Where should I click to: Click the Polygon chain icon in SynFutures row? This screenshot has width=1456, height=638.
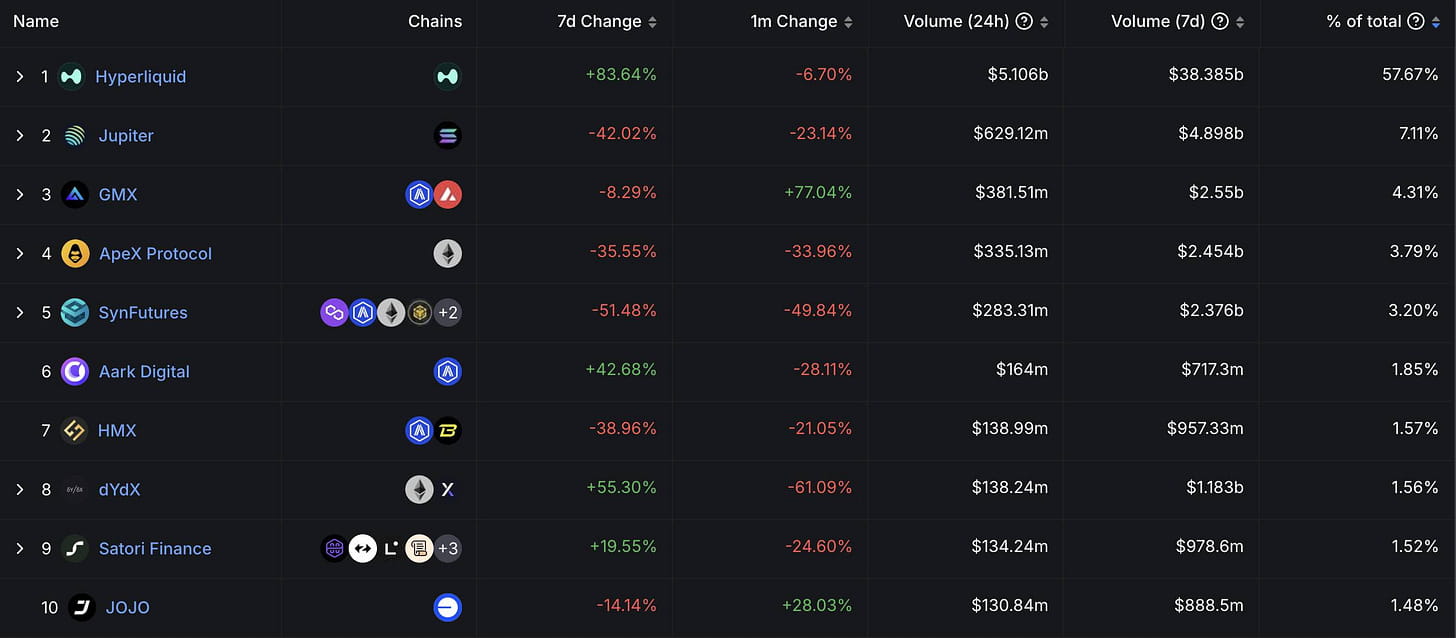point(334,312)
